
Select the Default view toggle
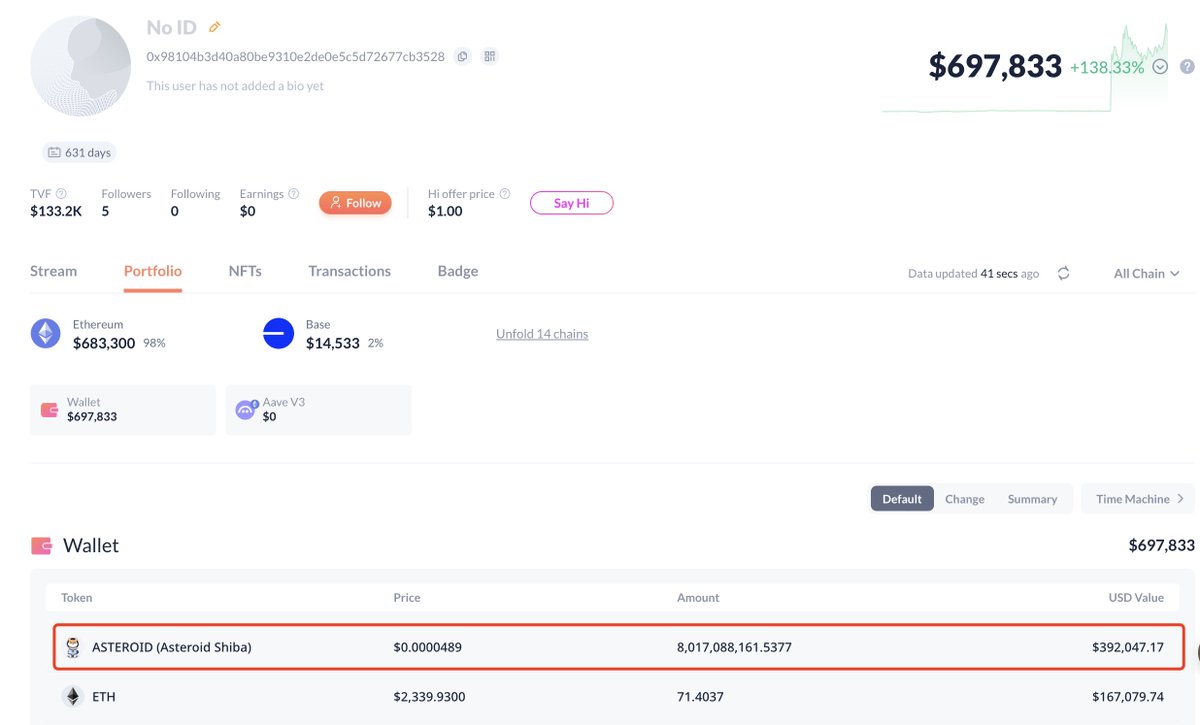point(902,499)
